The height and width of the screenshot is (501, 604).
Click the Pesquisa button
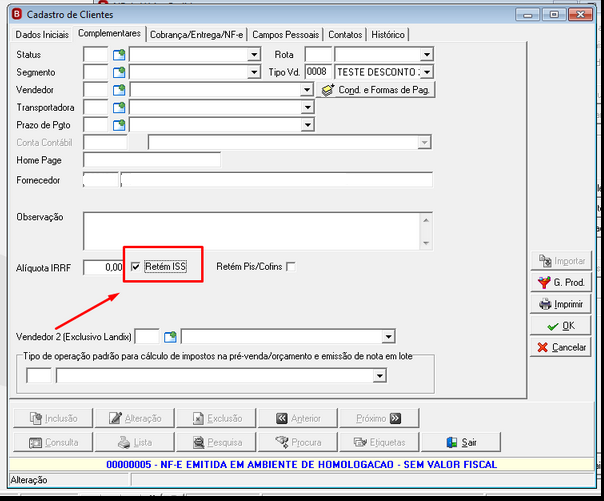216,442
